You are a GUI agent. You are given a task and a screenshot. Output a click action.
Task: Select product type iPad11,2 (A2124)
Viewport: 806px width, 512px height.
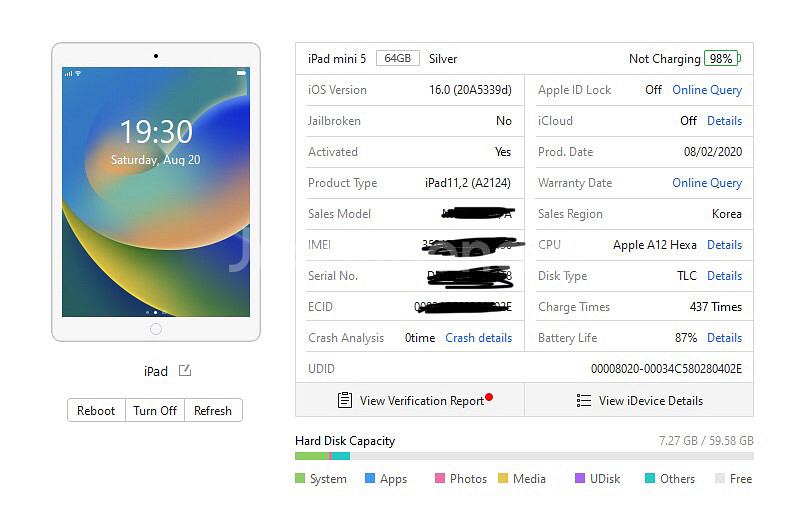coord(468,183)
